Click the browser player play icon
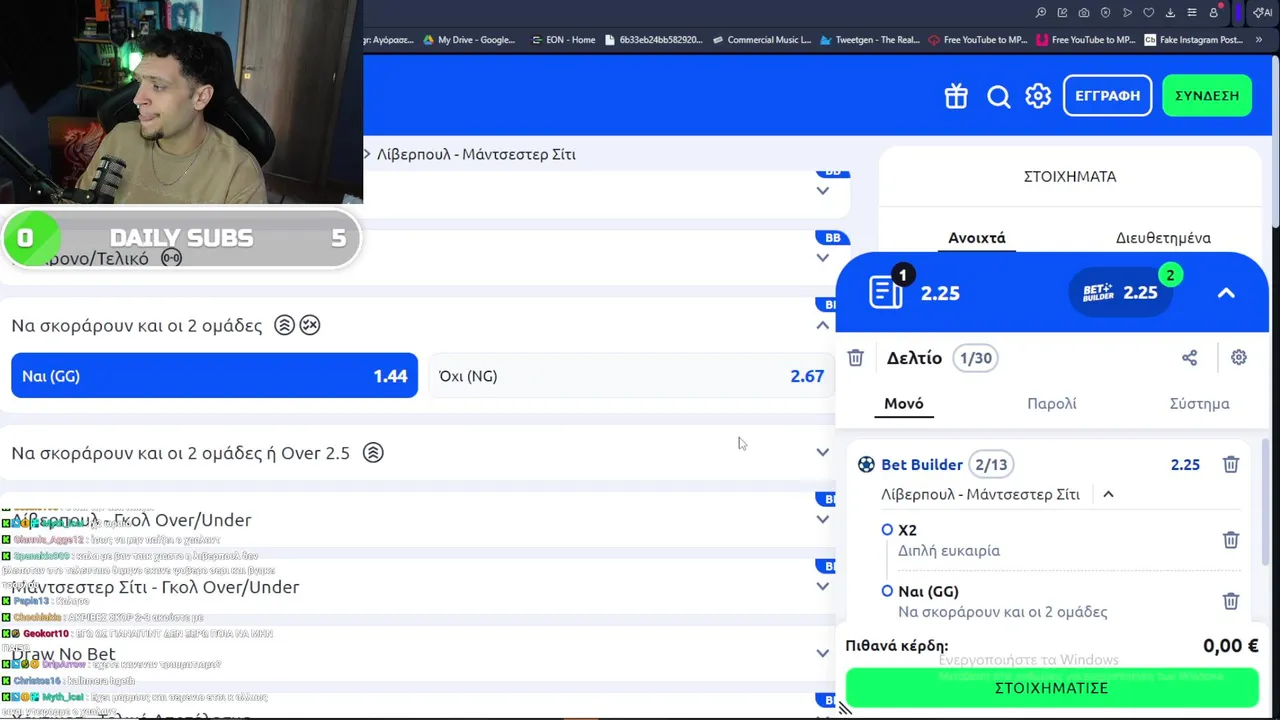1280x720 pixels. (x=1127, y=13)
